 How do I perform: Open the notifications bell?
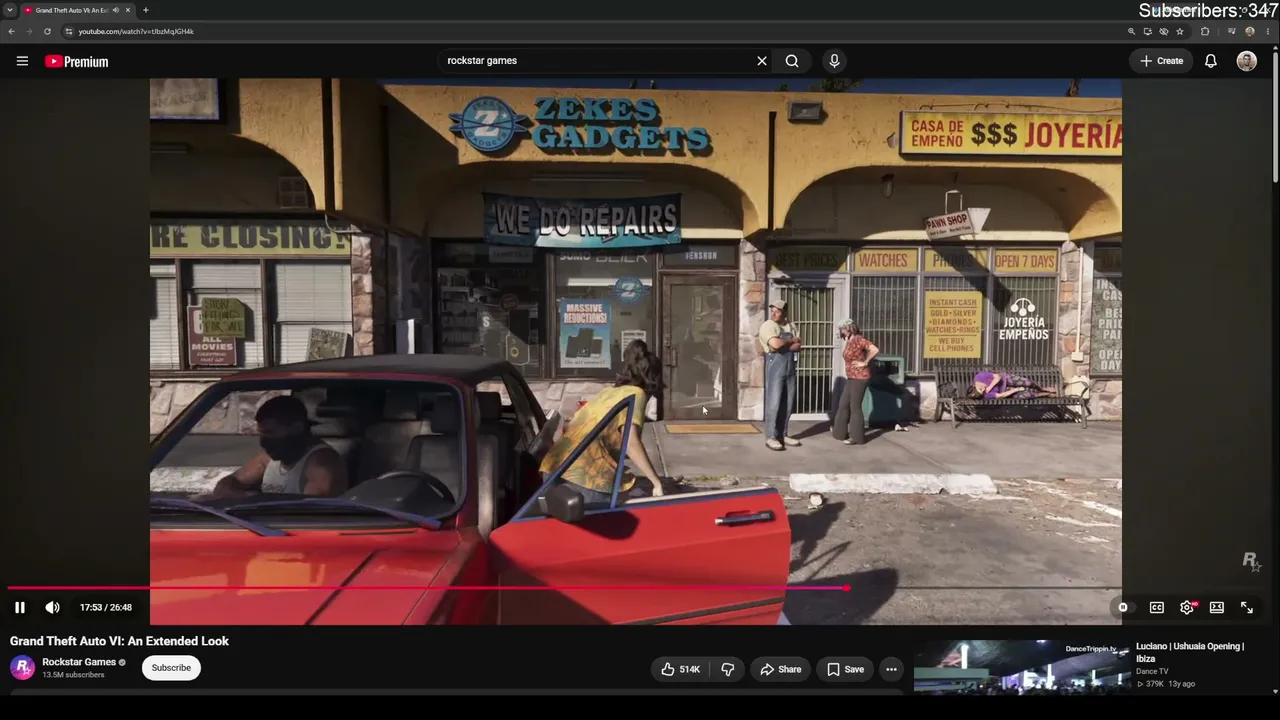(1210, 61)
